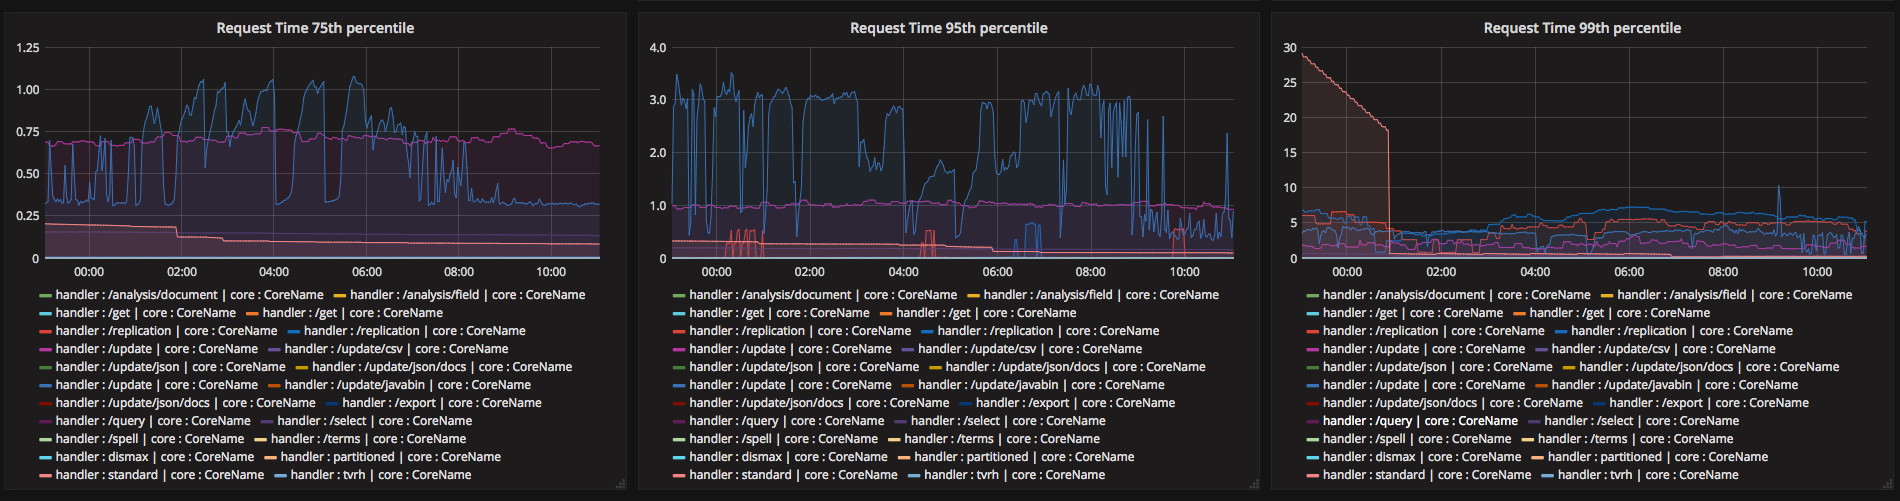Toggle /analysis/field series in 75th percentile legend
Viewport: 1900px width, 501px height.
[468, 295]
